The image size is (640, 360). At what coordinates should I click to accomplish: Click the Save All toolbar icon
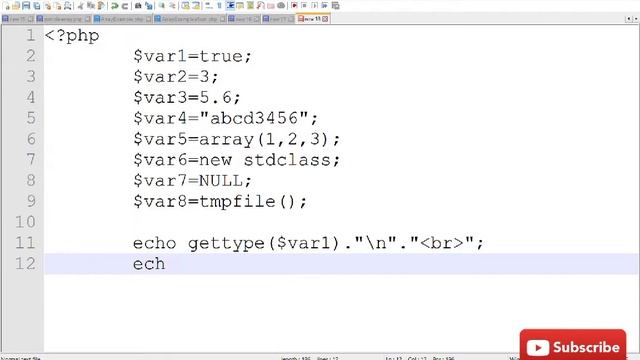37,6
